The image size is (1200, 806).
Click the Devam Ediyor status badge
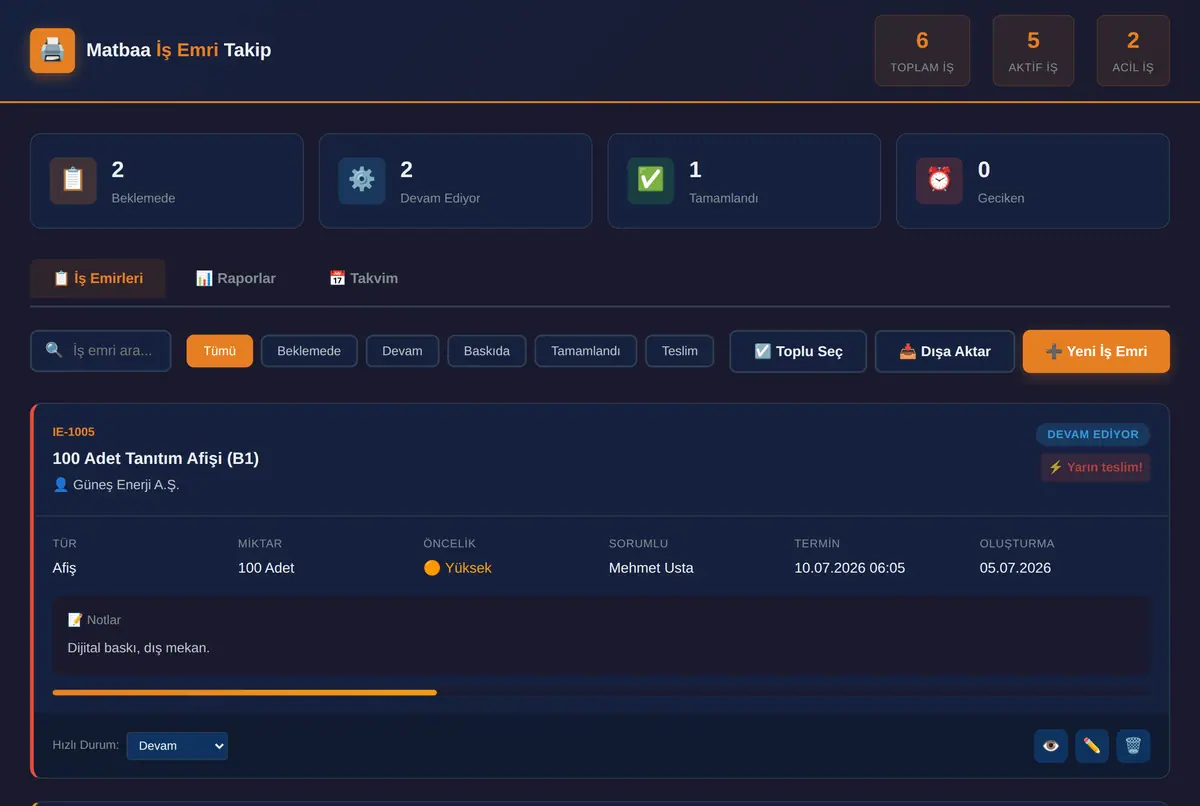[1093, 434]
